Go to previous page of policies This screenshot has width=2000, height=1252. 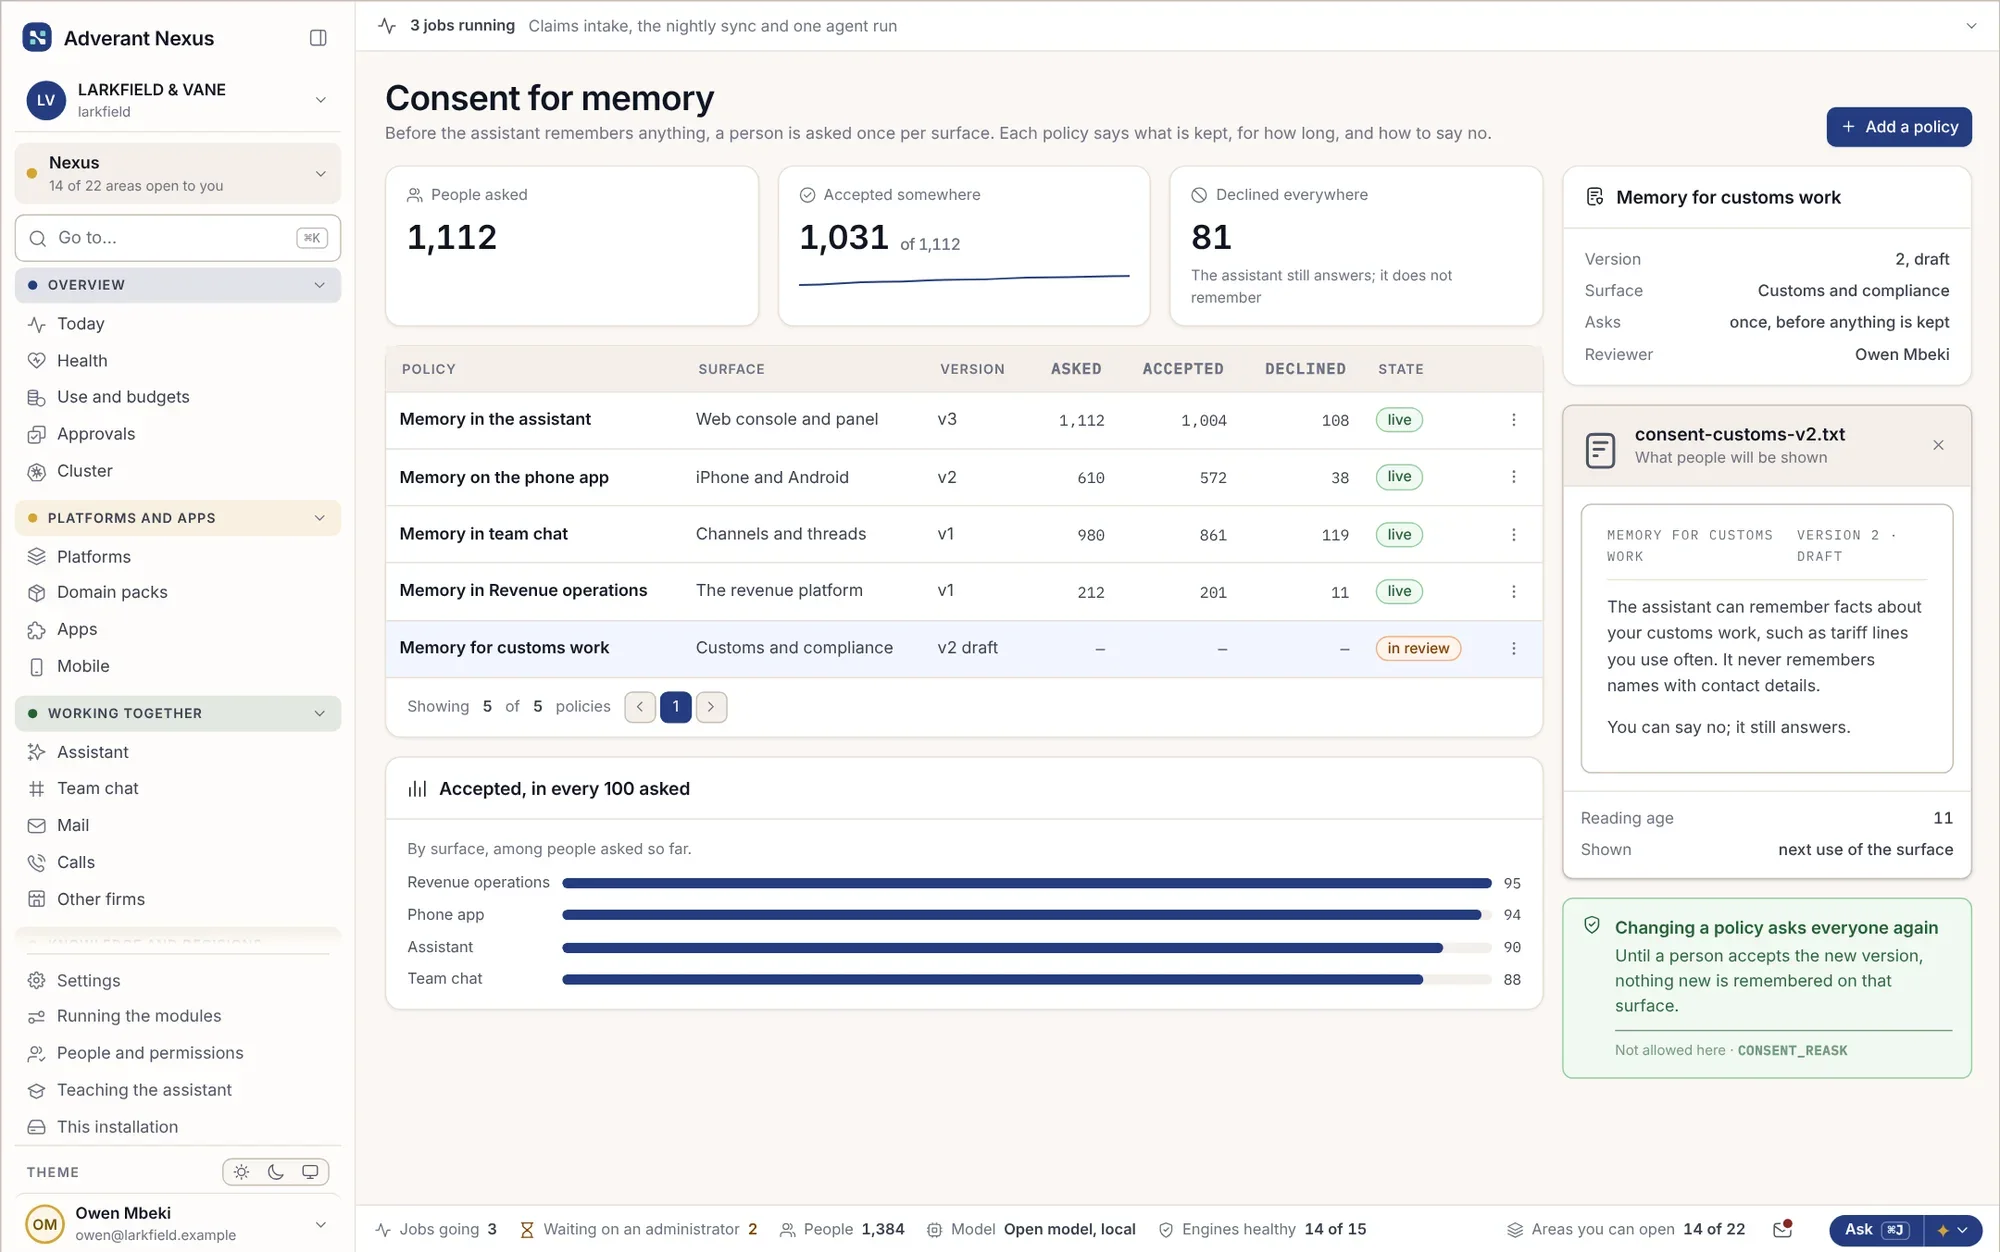(640, 707)
